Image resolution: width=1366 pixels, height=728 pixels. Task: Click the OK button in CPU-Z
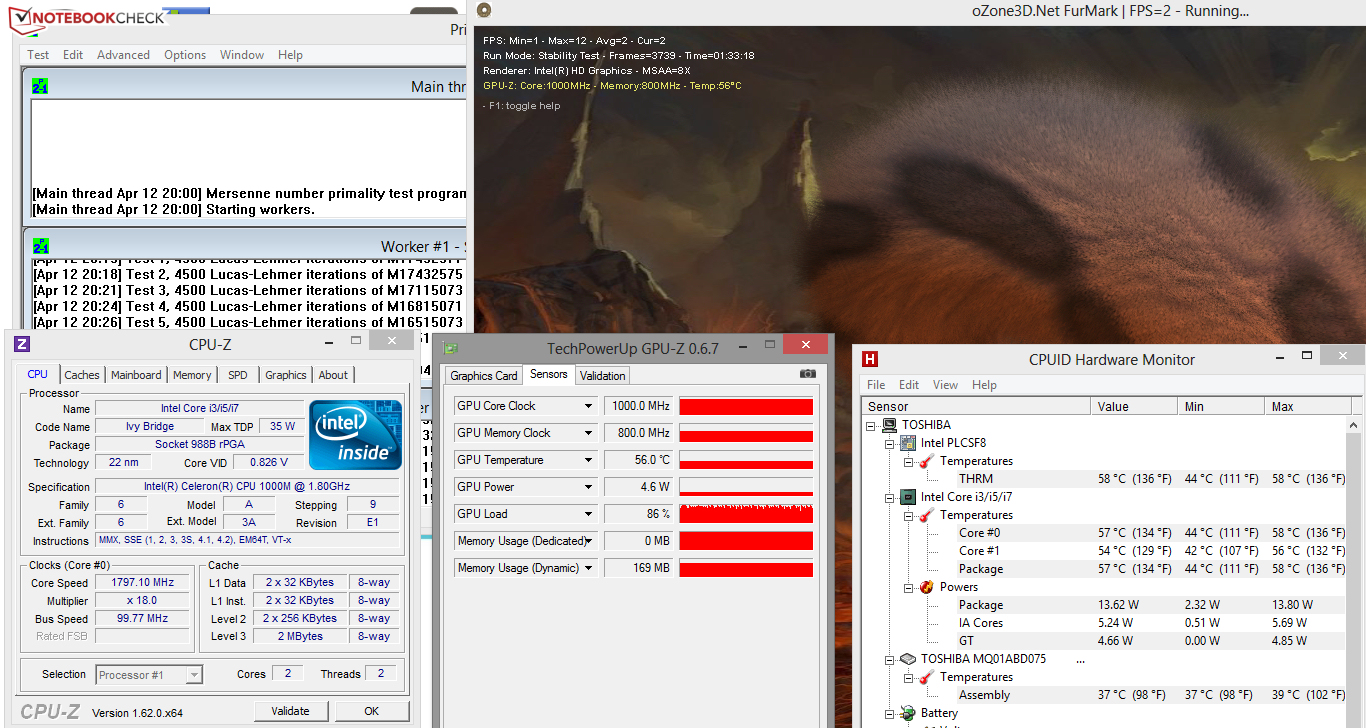coord(371,711)
